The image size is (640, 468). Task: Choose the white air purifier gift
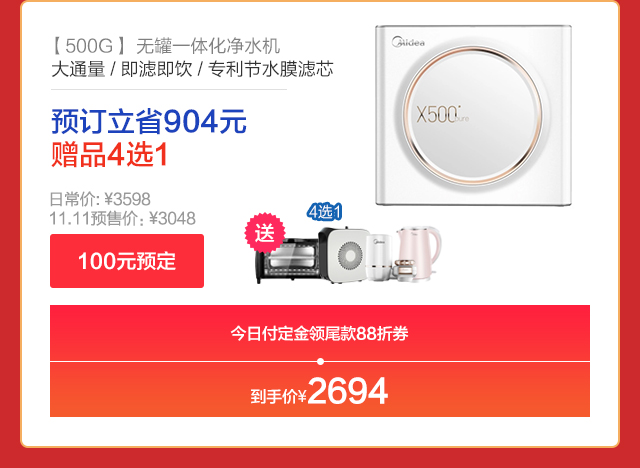(344, 255)
